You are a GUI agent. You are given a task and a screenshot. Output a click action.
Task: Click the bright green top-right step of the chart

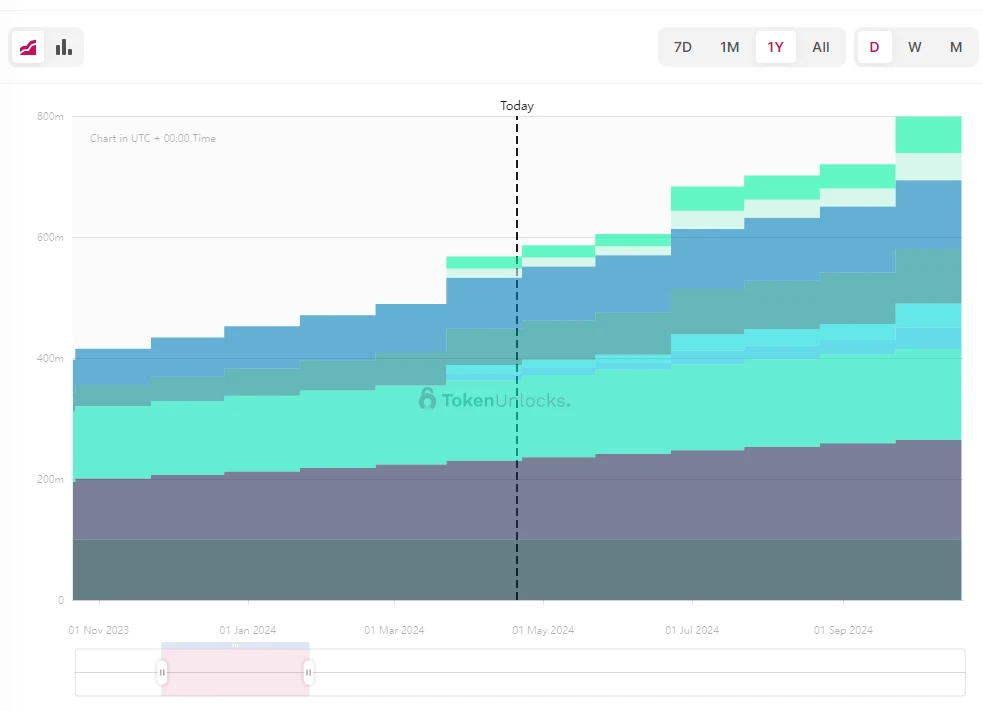pos(928,134)
